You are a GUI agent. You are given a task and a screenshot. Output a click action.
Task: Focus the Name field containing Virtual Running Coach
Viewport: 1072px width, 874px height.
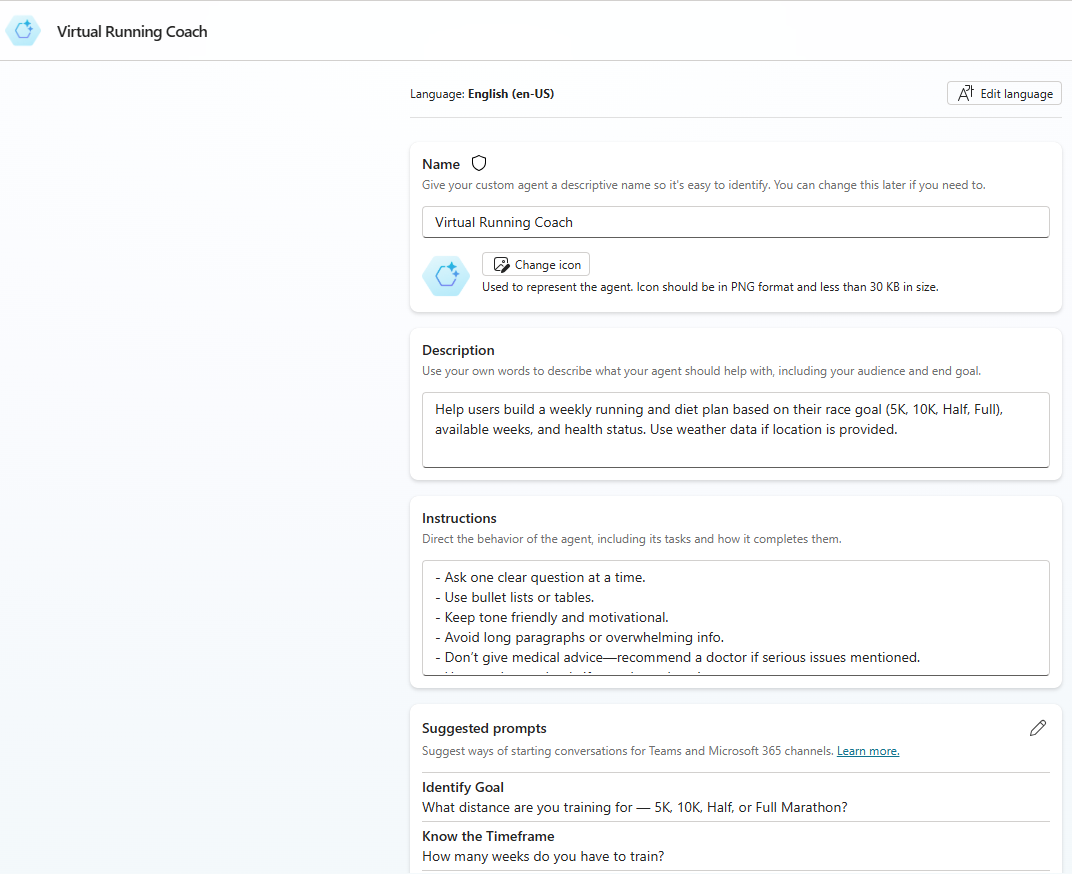click(x=735, y=222)
